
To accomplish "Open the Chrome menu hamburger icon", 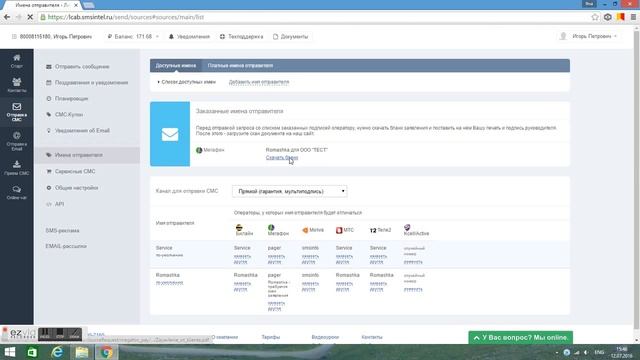I will click(633, 17).
